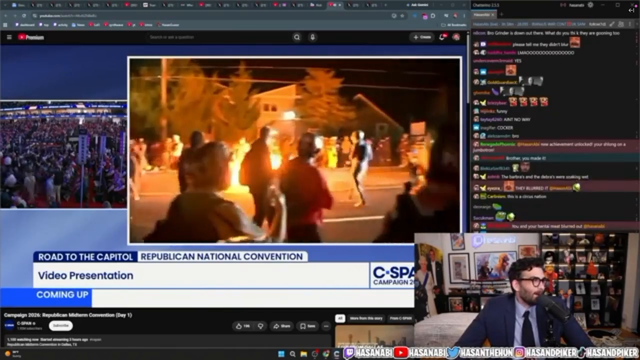The height and width of the screenshot is (360, 640).
Task: Open browser three-dot menu
Action: click(x=464, y=16)
